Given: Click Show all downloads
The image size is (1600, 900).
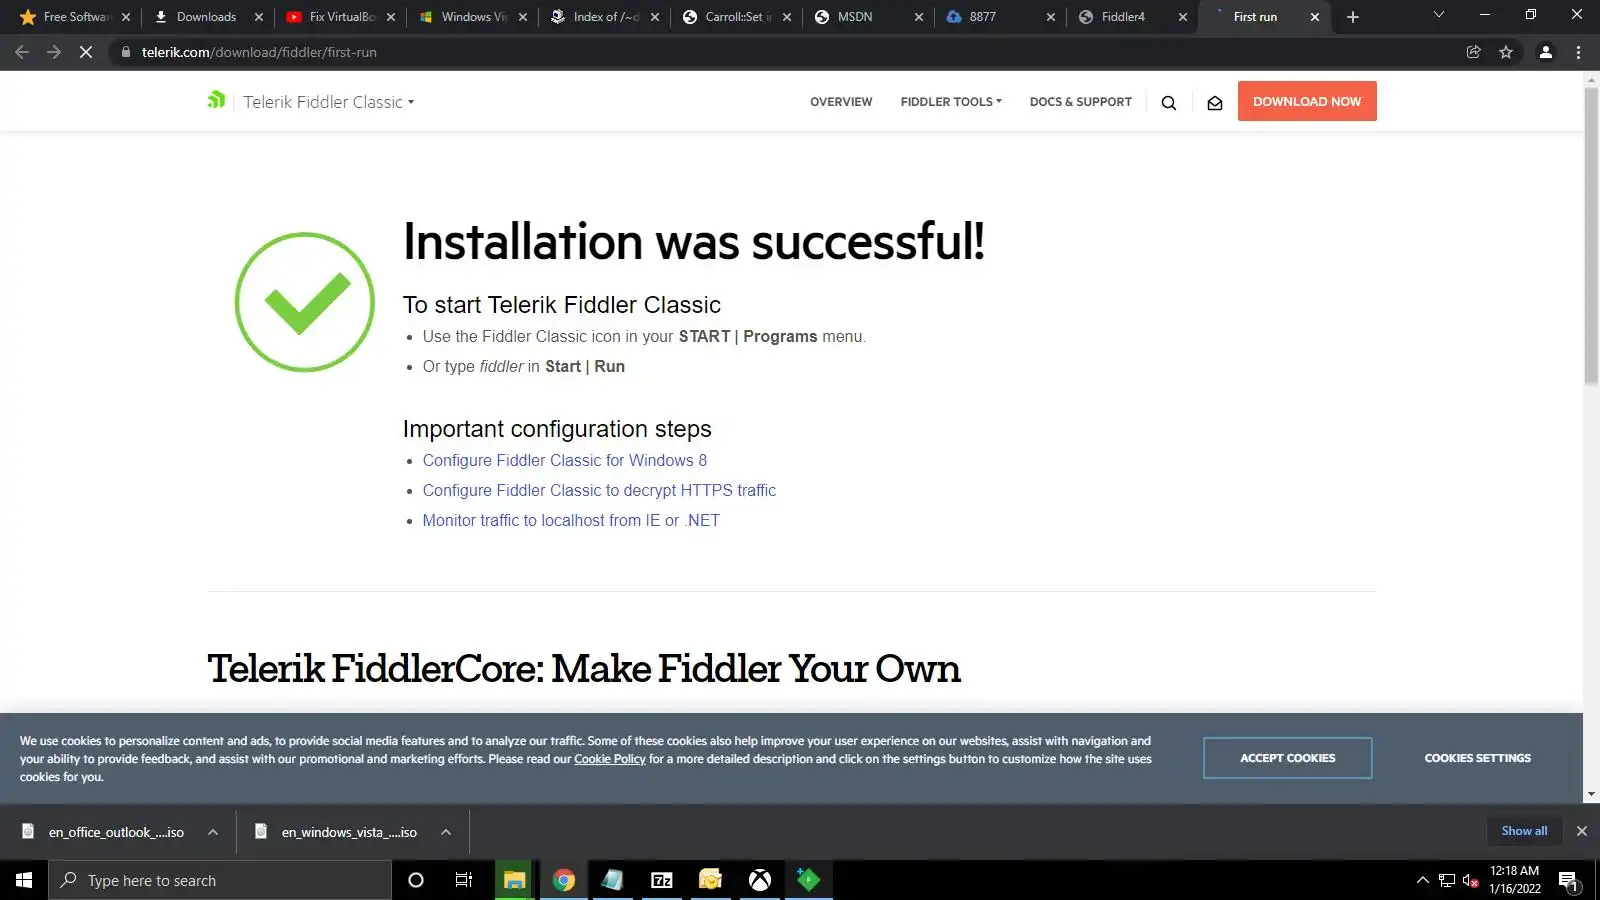Looking at the screenshot, I should (1524, 831).
